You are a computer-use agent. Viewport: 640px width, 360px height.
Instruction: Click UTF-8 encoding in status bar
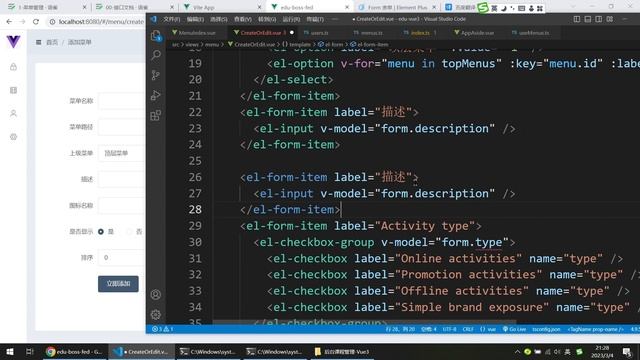pyautogui.click(x=449, y=329)
